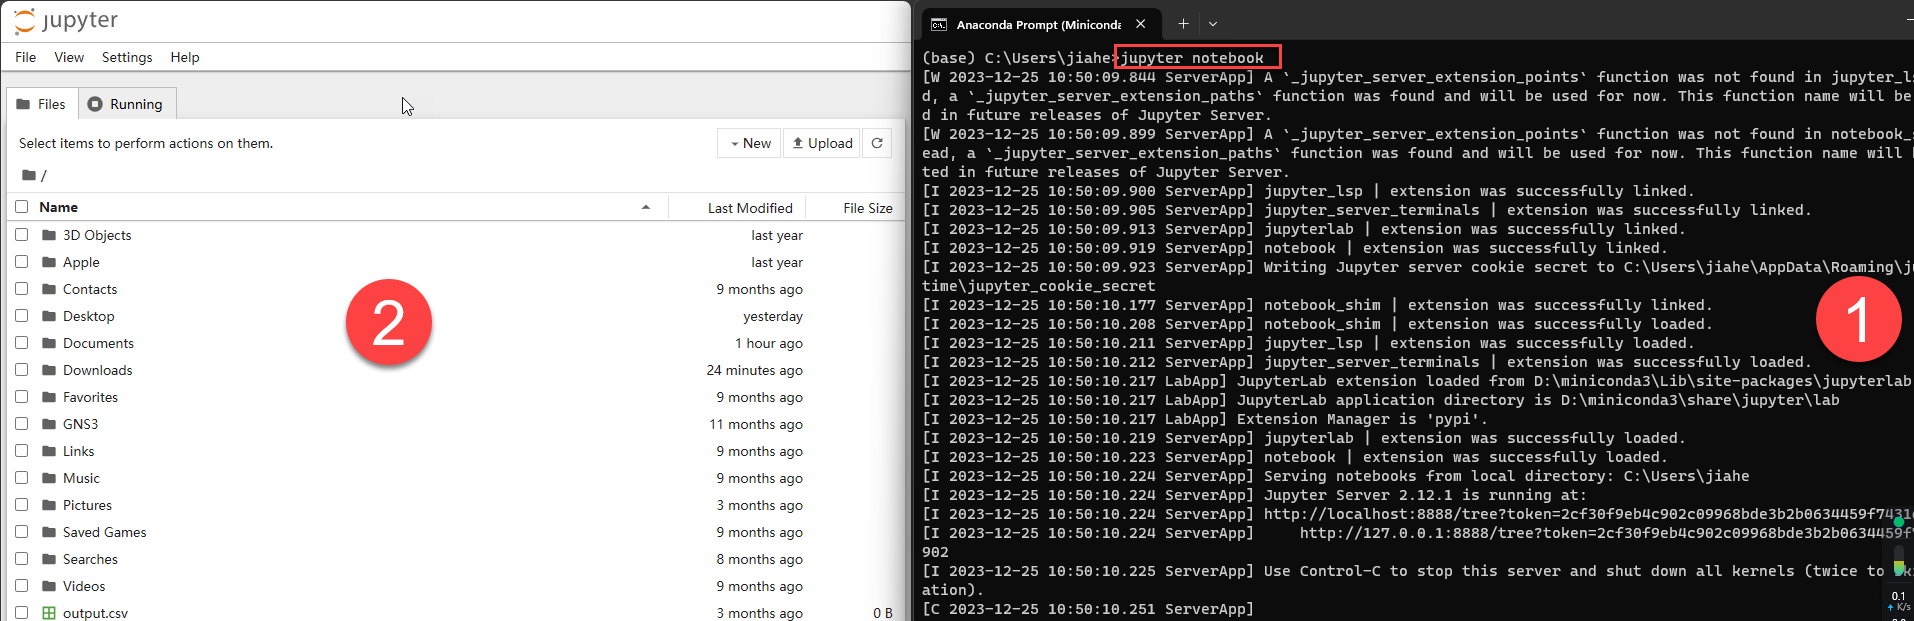Click the Saved Games folder icon

pos(49,532)
